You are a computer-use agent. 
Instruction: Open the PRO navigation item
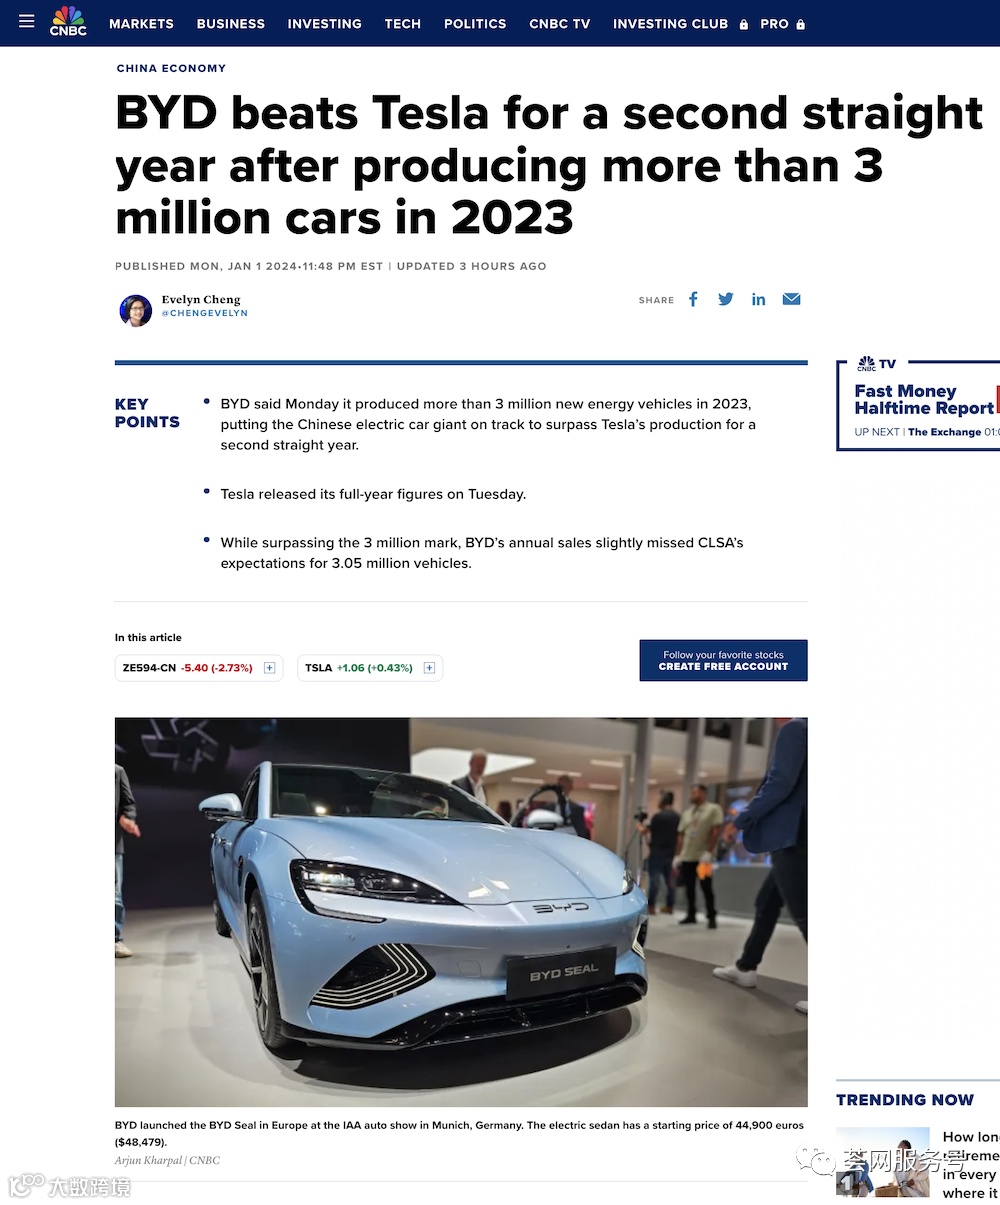[x=774, y=23]
